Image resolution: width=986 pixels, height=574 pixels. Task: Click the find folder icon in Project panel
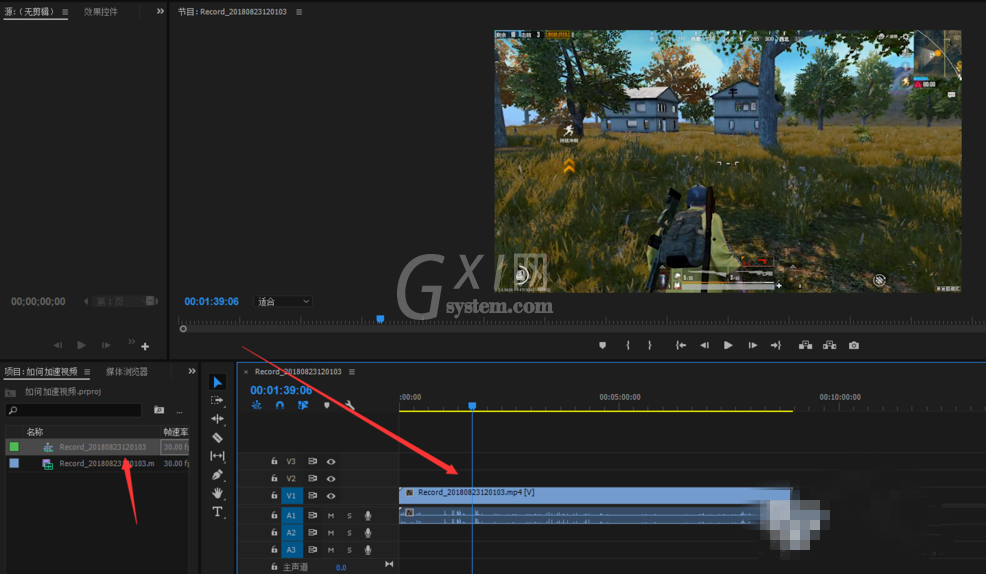click(159, 410)
